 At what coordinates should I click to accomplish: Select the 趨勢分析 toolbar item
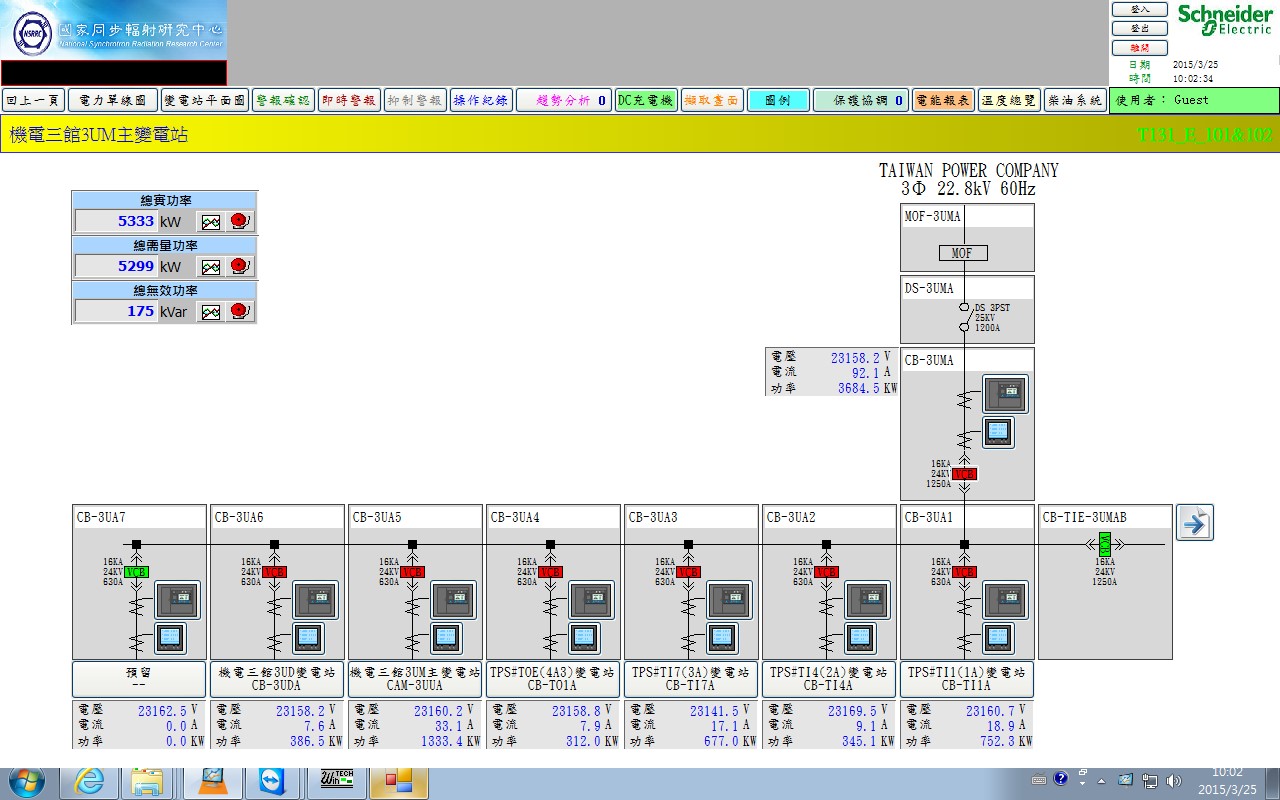click(x=563, y=100)
